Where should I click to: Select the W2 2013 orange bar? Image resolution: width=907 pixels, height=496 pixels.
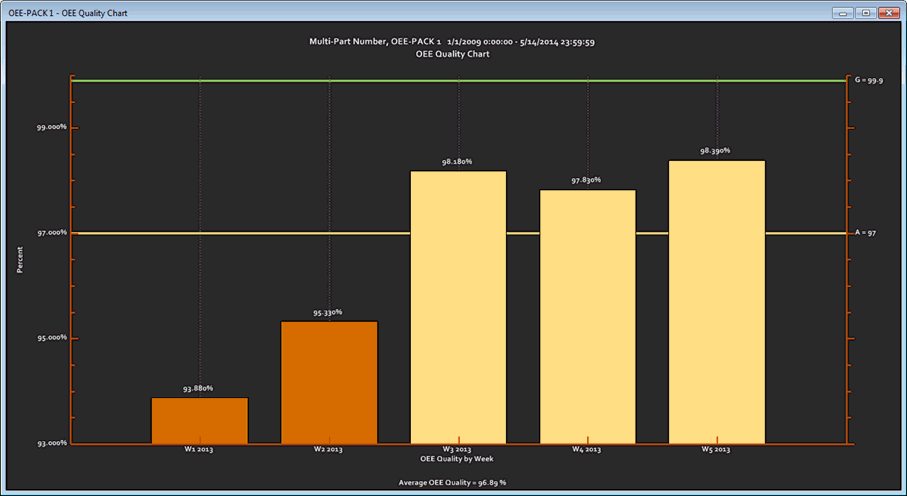329,382
